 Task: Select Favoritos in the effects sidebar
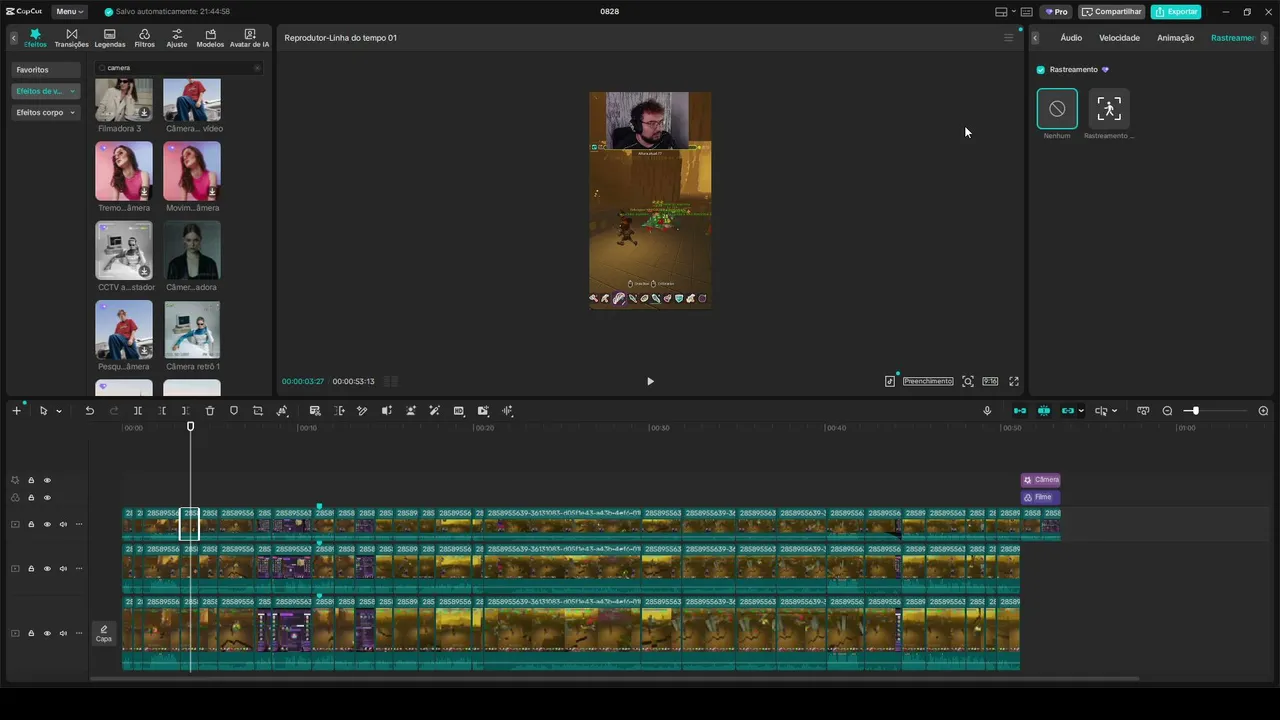[x=46, y=70]
